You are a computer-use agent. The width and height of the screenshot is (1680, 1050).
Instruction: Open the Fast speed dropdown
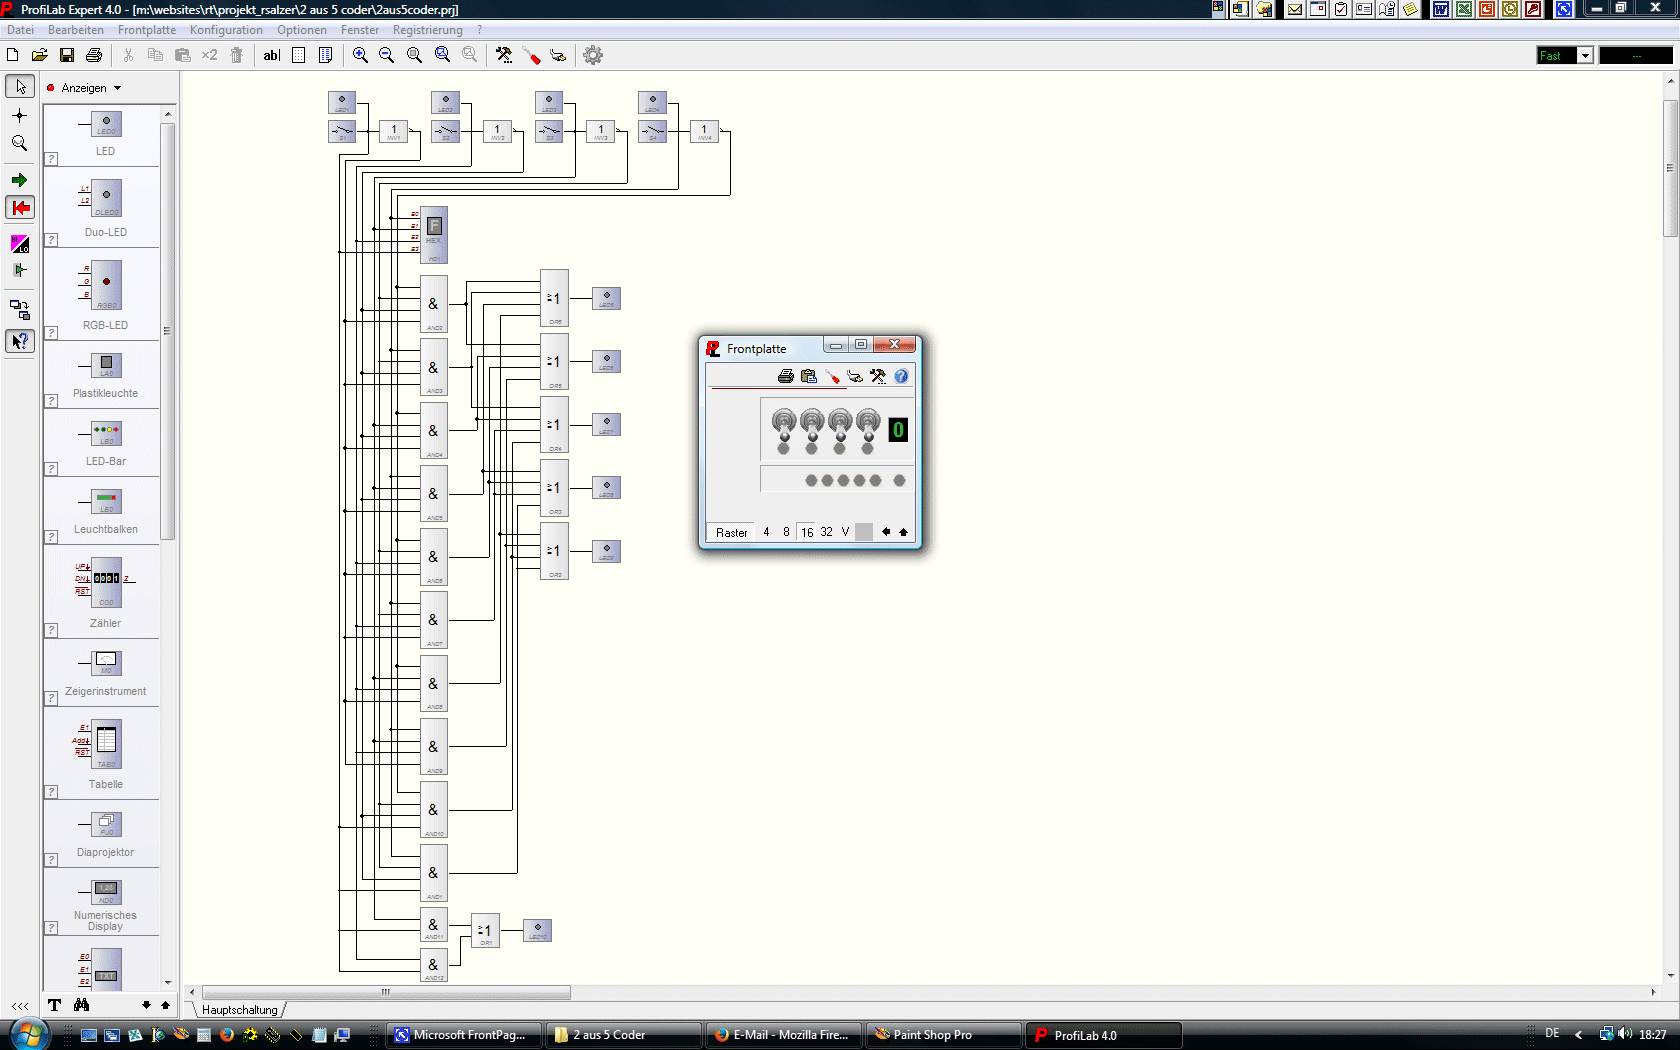[1585, 56]
